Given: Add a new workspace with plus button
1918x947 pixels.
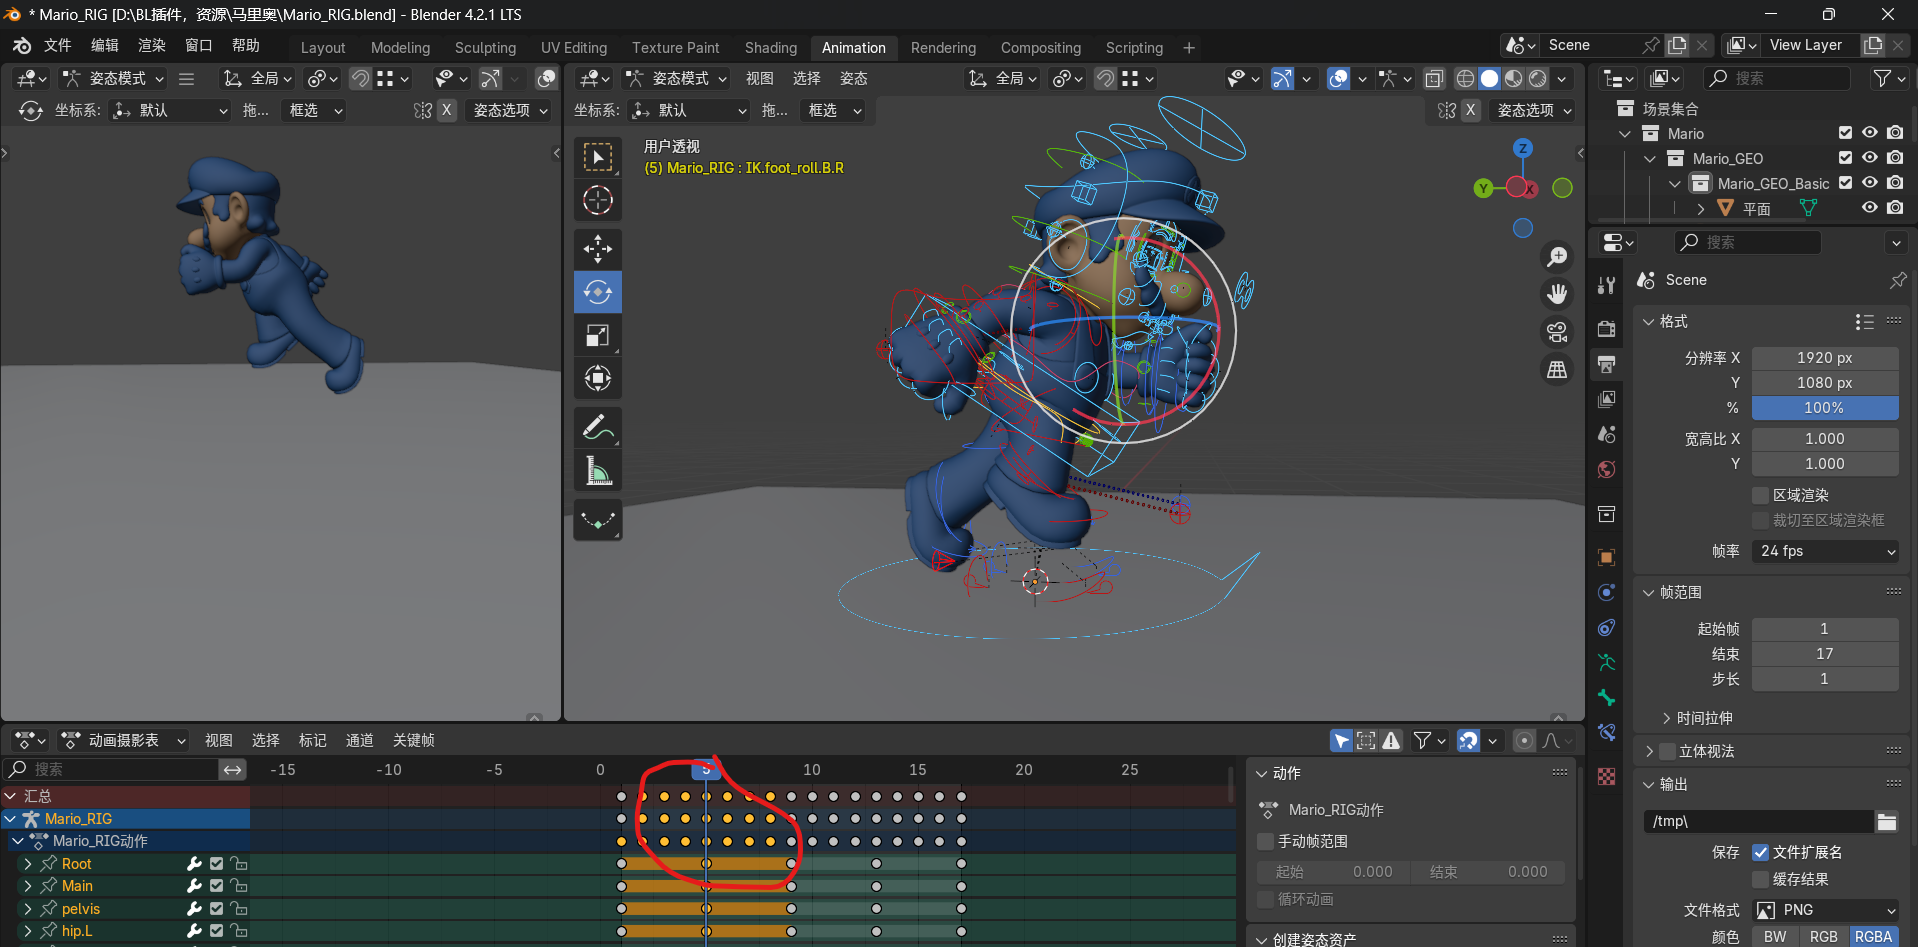Looking at the screenshot, I should coord(1189,47).
